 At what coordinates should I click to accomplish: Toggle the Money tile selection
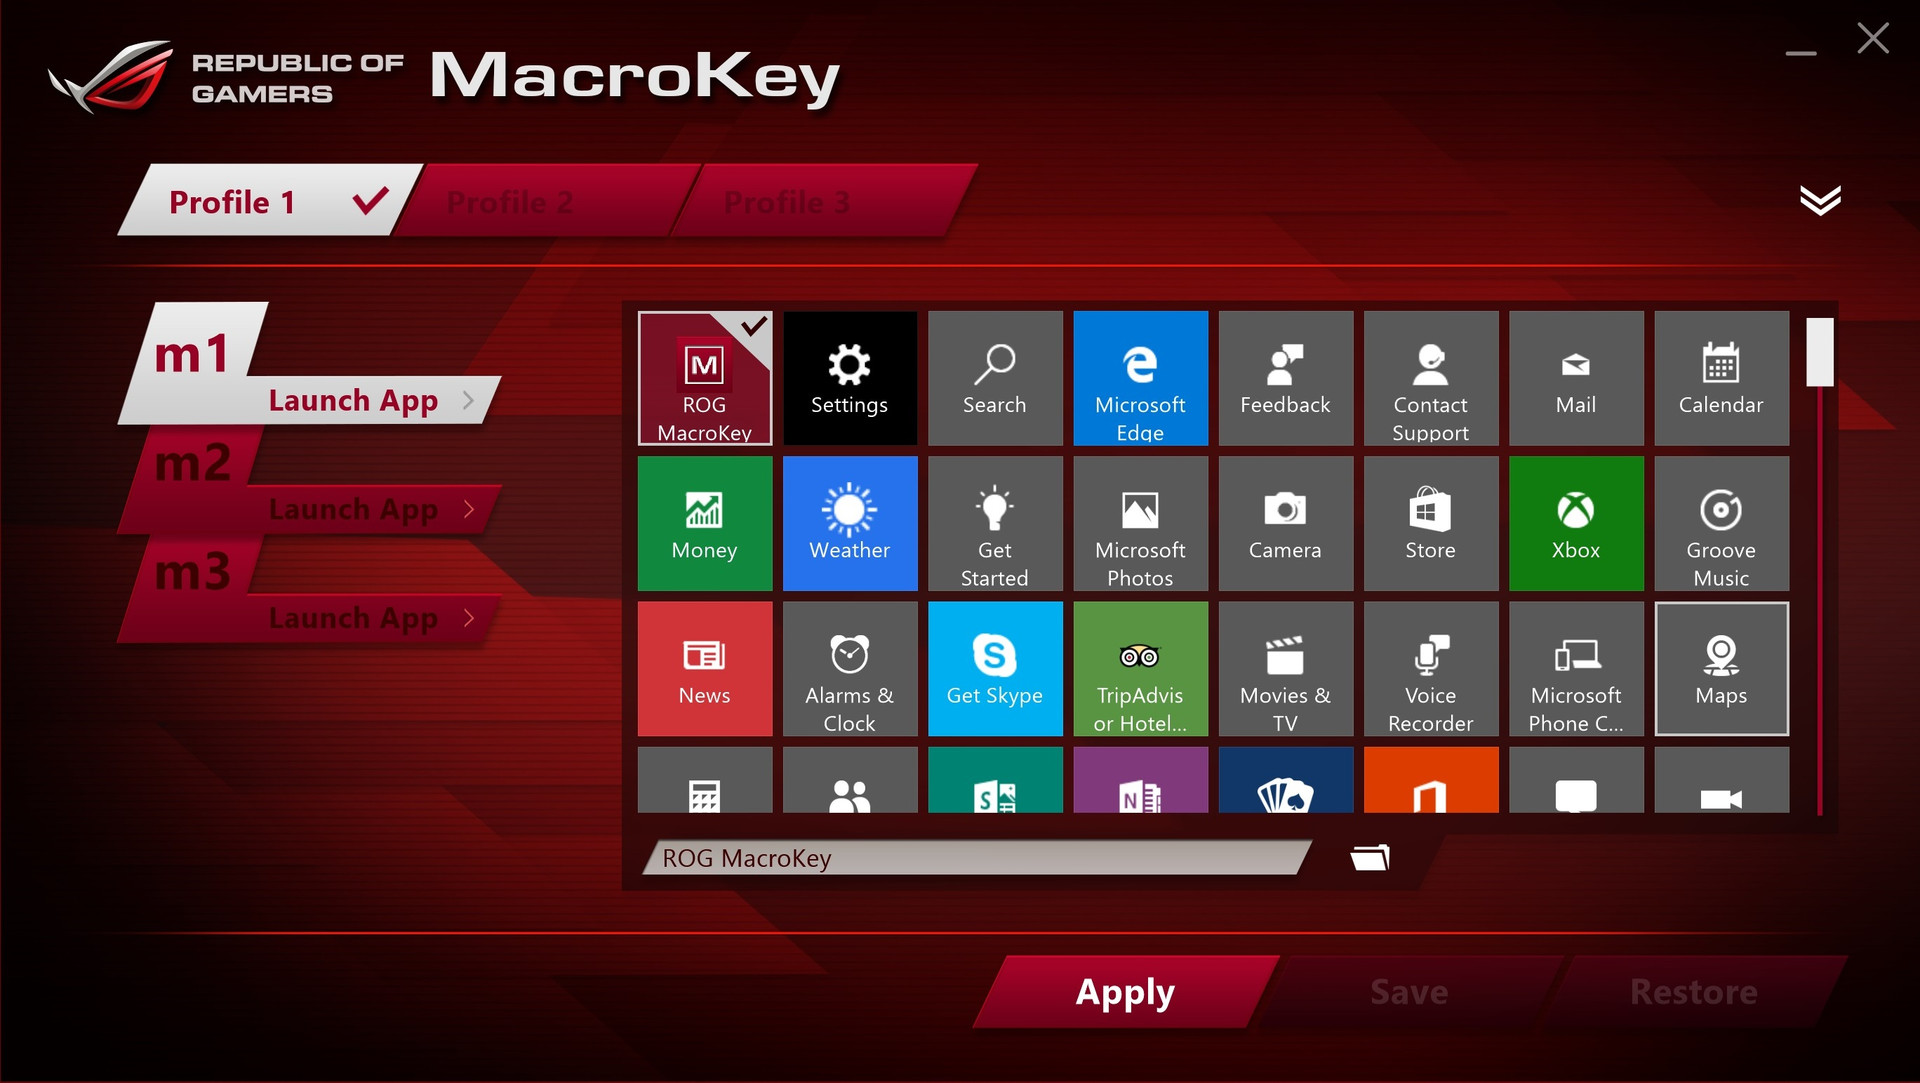(704, 523)
